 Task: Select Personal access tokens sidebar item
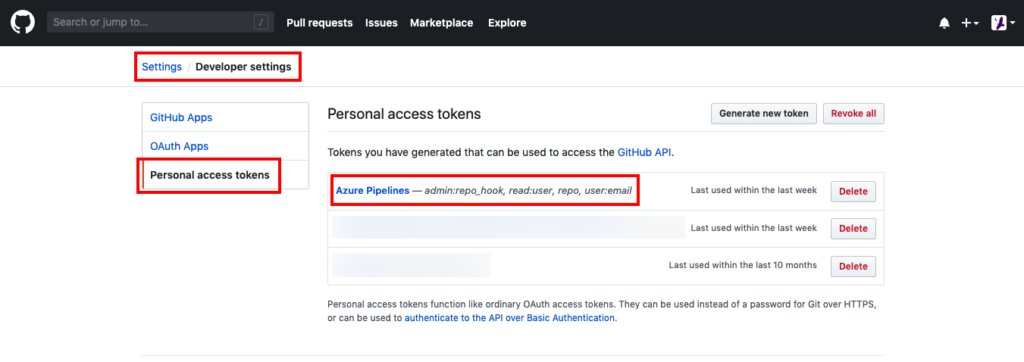pyautogui.click(x=225, y=175)
